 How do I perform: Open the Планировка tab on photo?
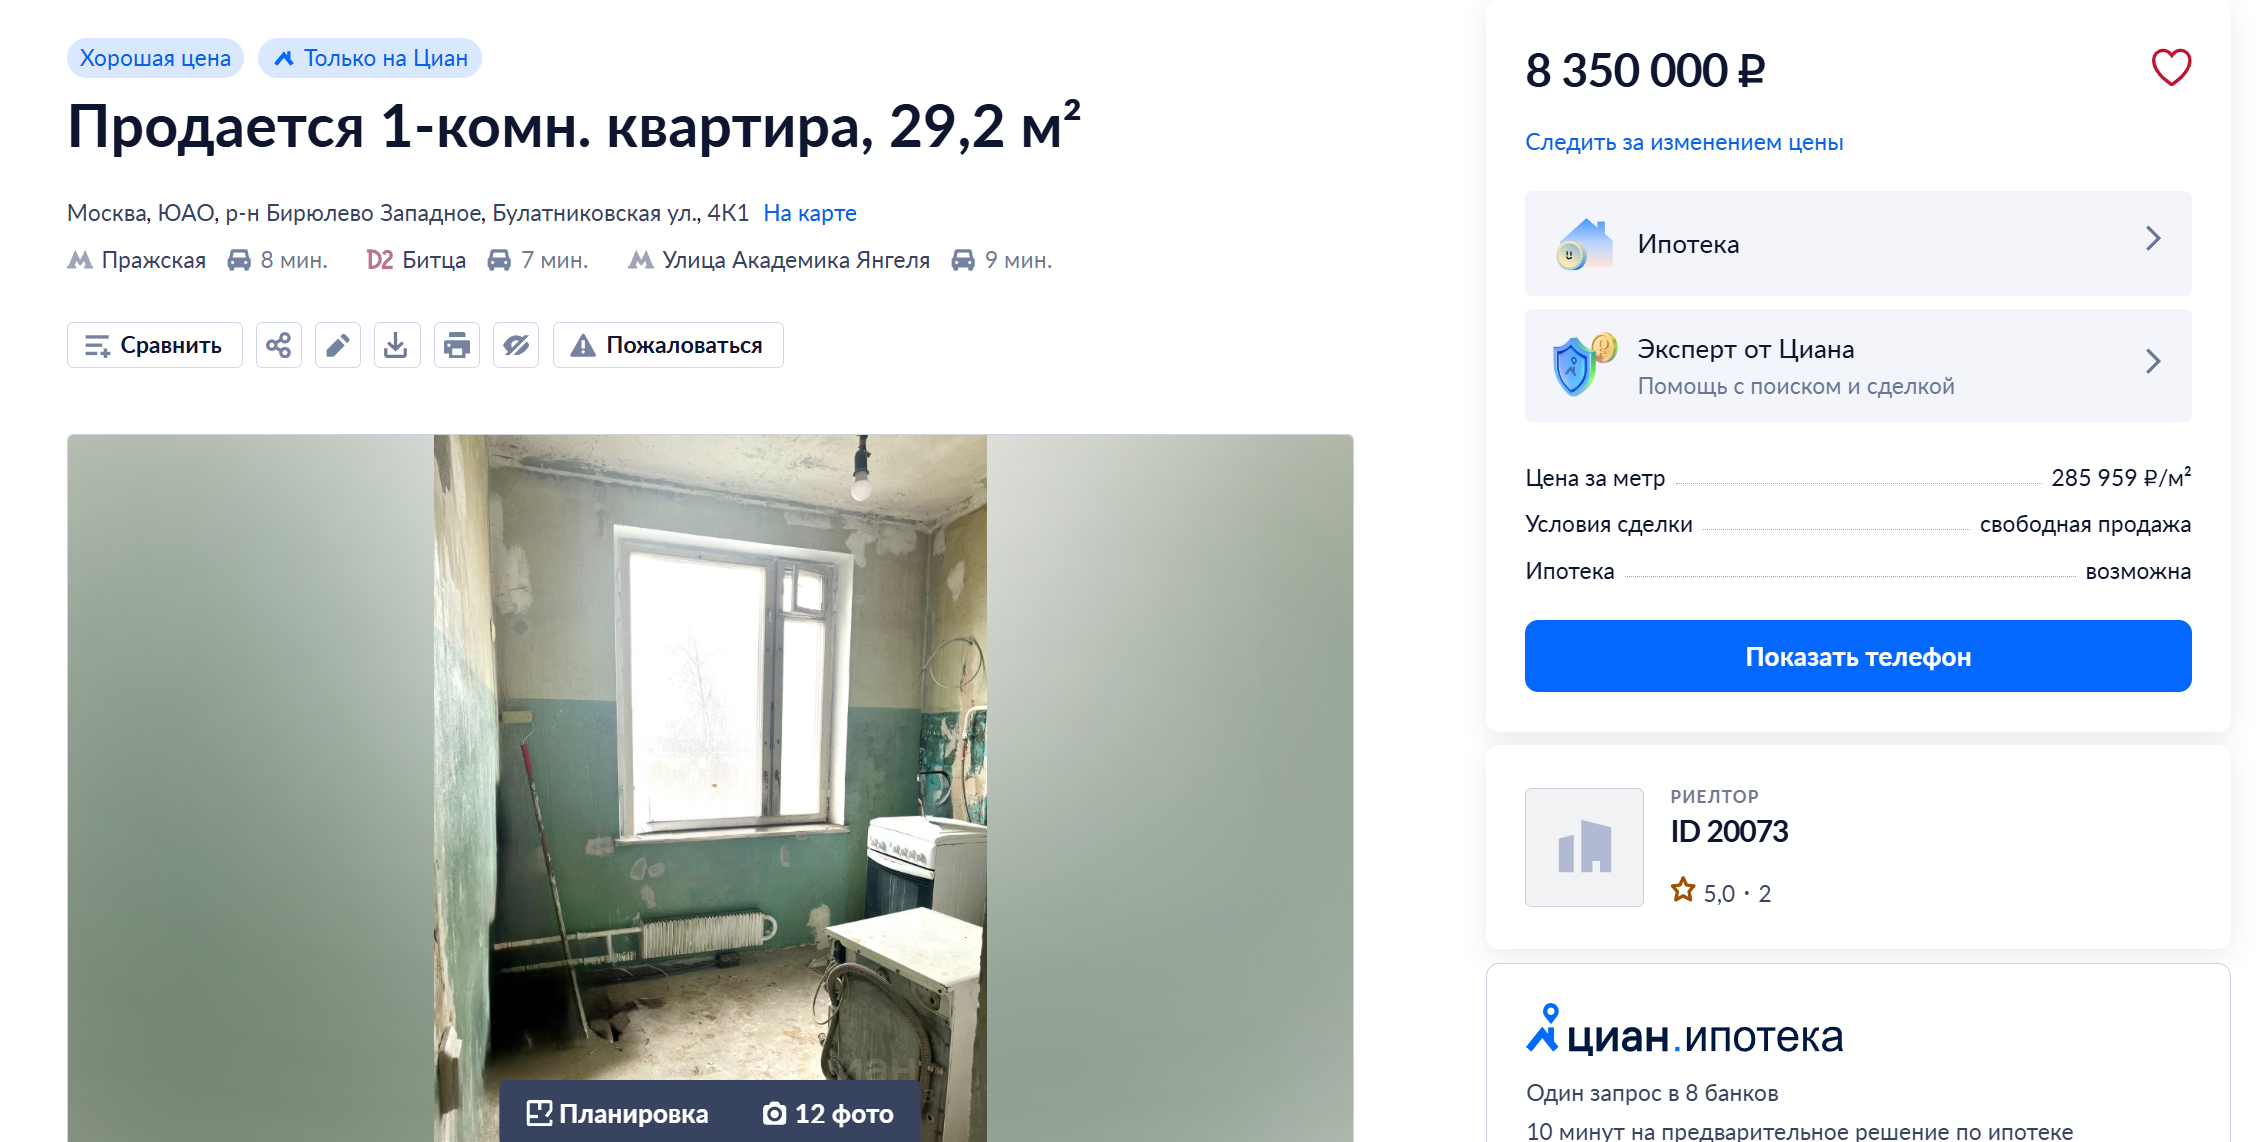click(617, 1113)
